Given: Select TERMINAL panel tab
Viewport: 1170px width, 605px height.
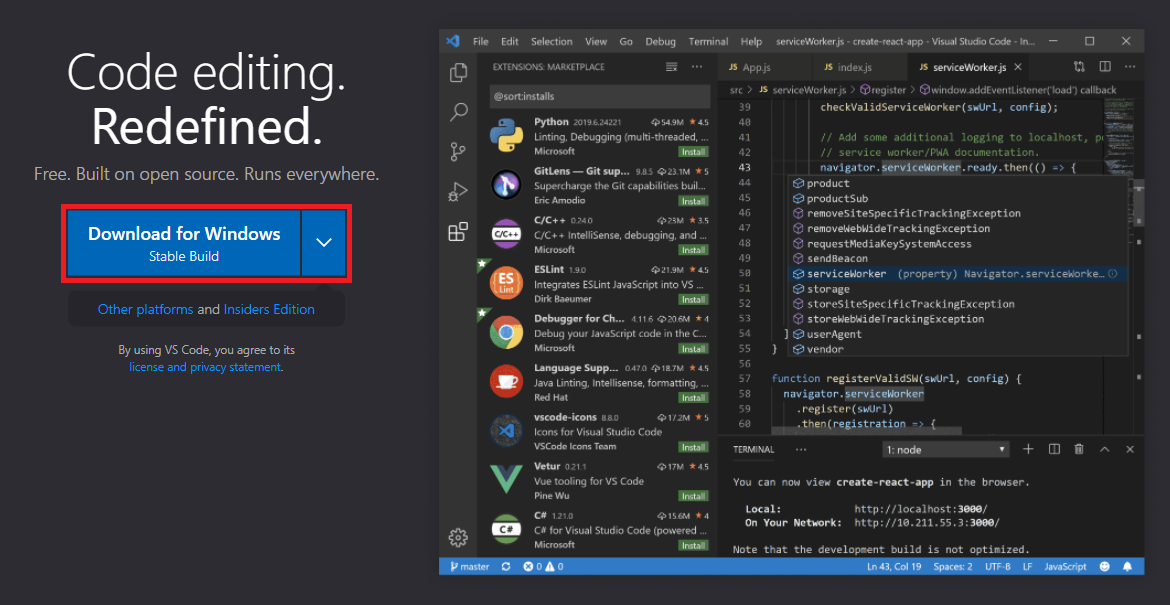Looking at the screenshot, I should click(754, 450).
